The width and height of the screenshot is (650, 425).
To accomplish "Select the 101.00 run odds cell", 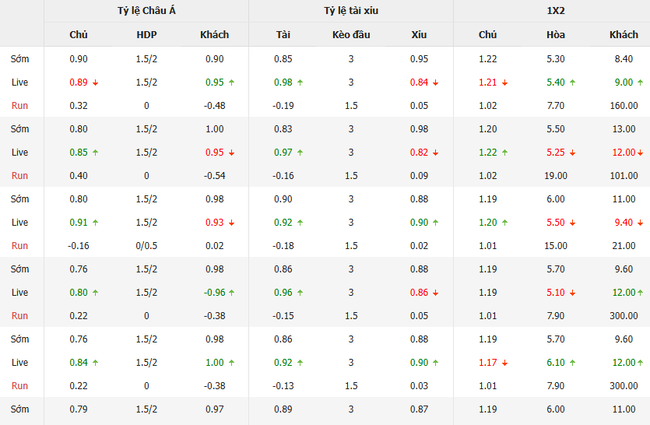I will [x=624, y=175].
